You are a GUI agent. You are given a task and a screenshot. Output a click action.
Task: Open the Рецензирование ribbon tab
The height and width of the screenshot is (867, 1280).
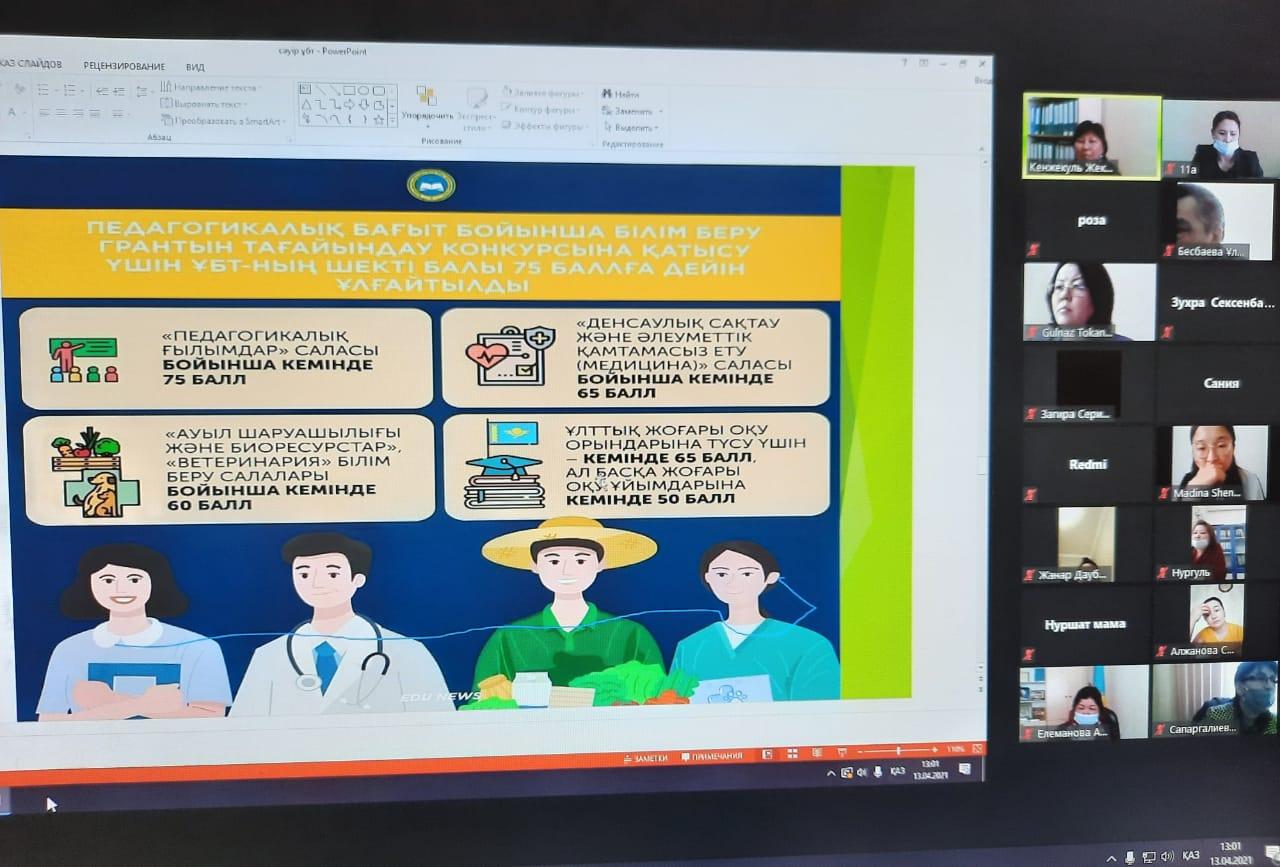click(x=124, y=66)
